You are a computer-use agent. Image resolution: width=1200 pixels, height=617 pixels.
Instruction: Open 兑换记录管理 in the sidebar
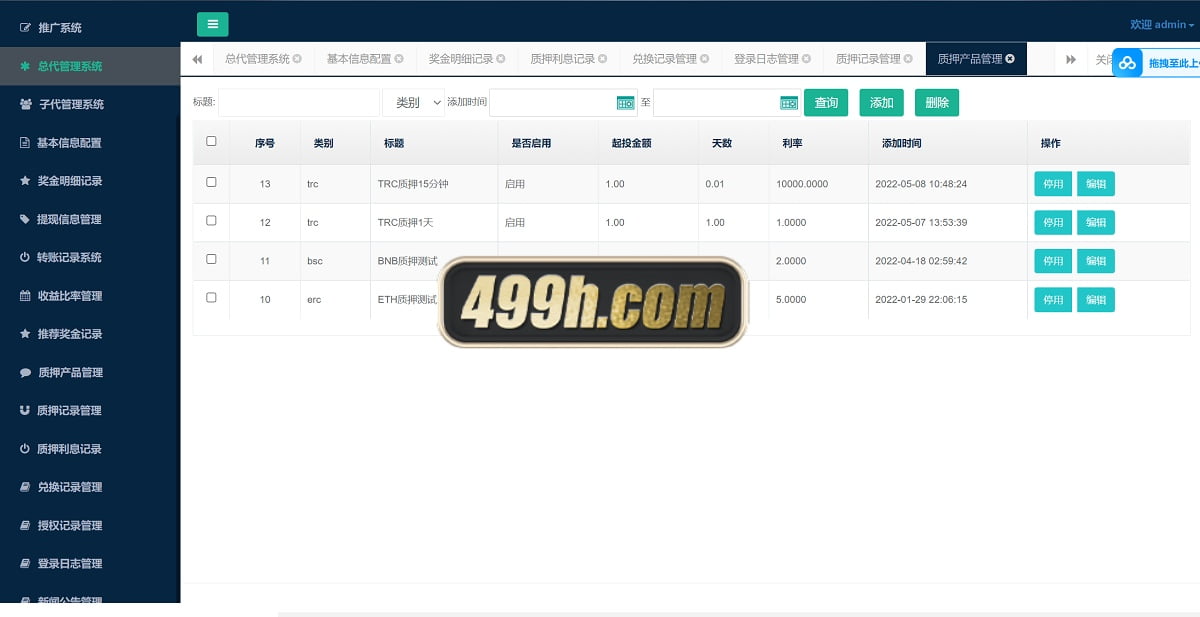[70, 487]
